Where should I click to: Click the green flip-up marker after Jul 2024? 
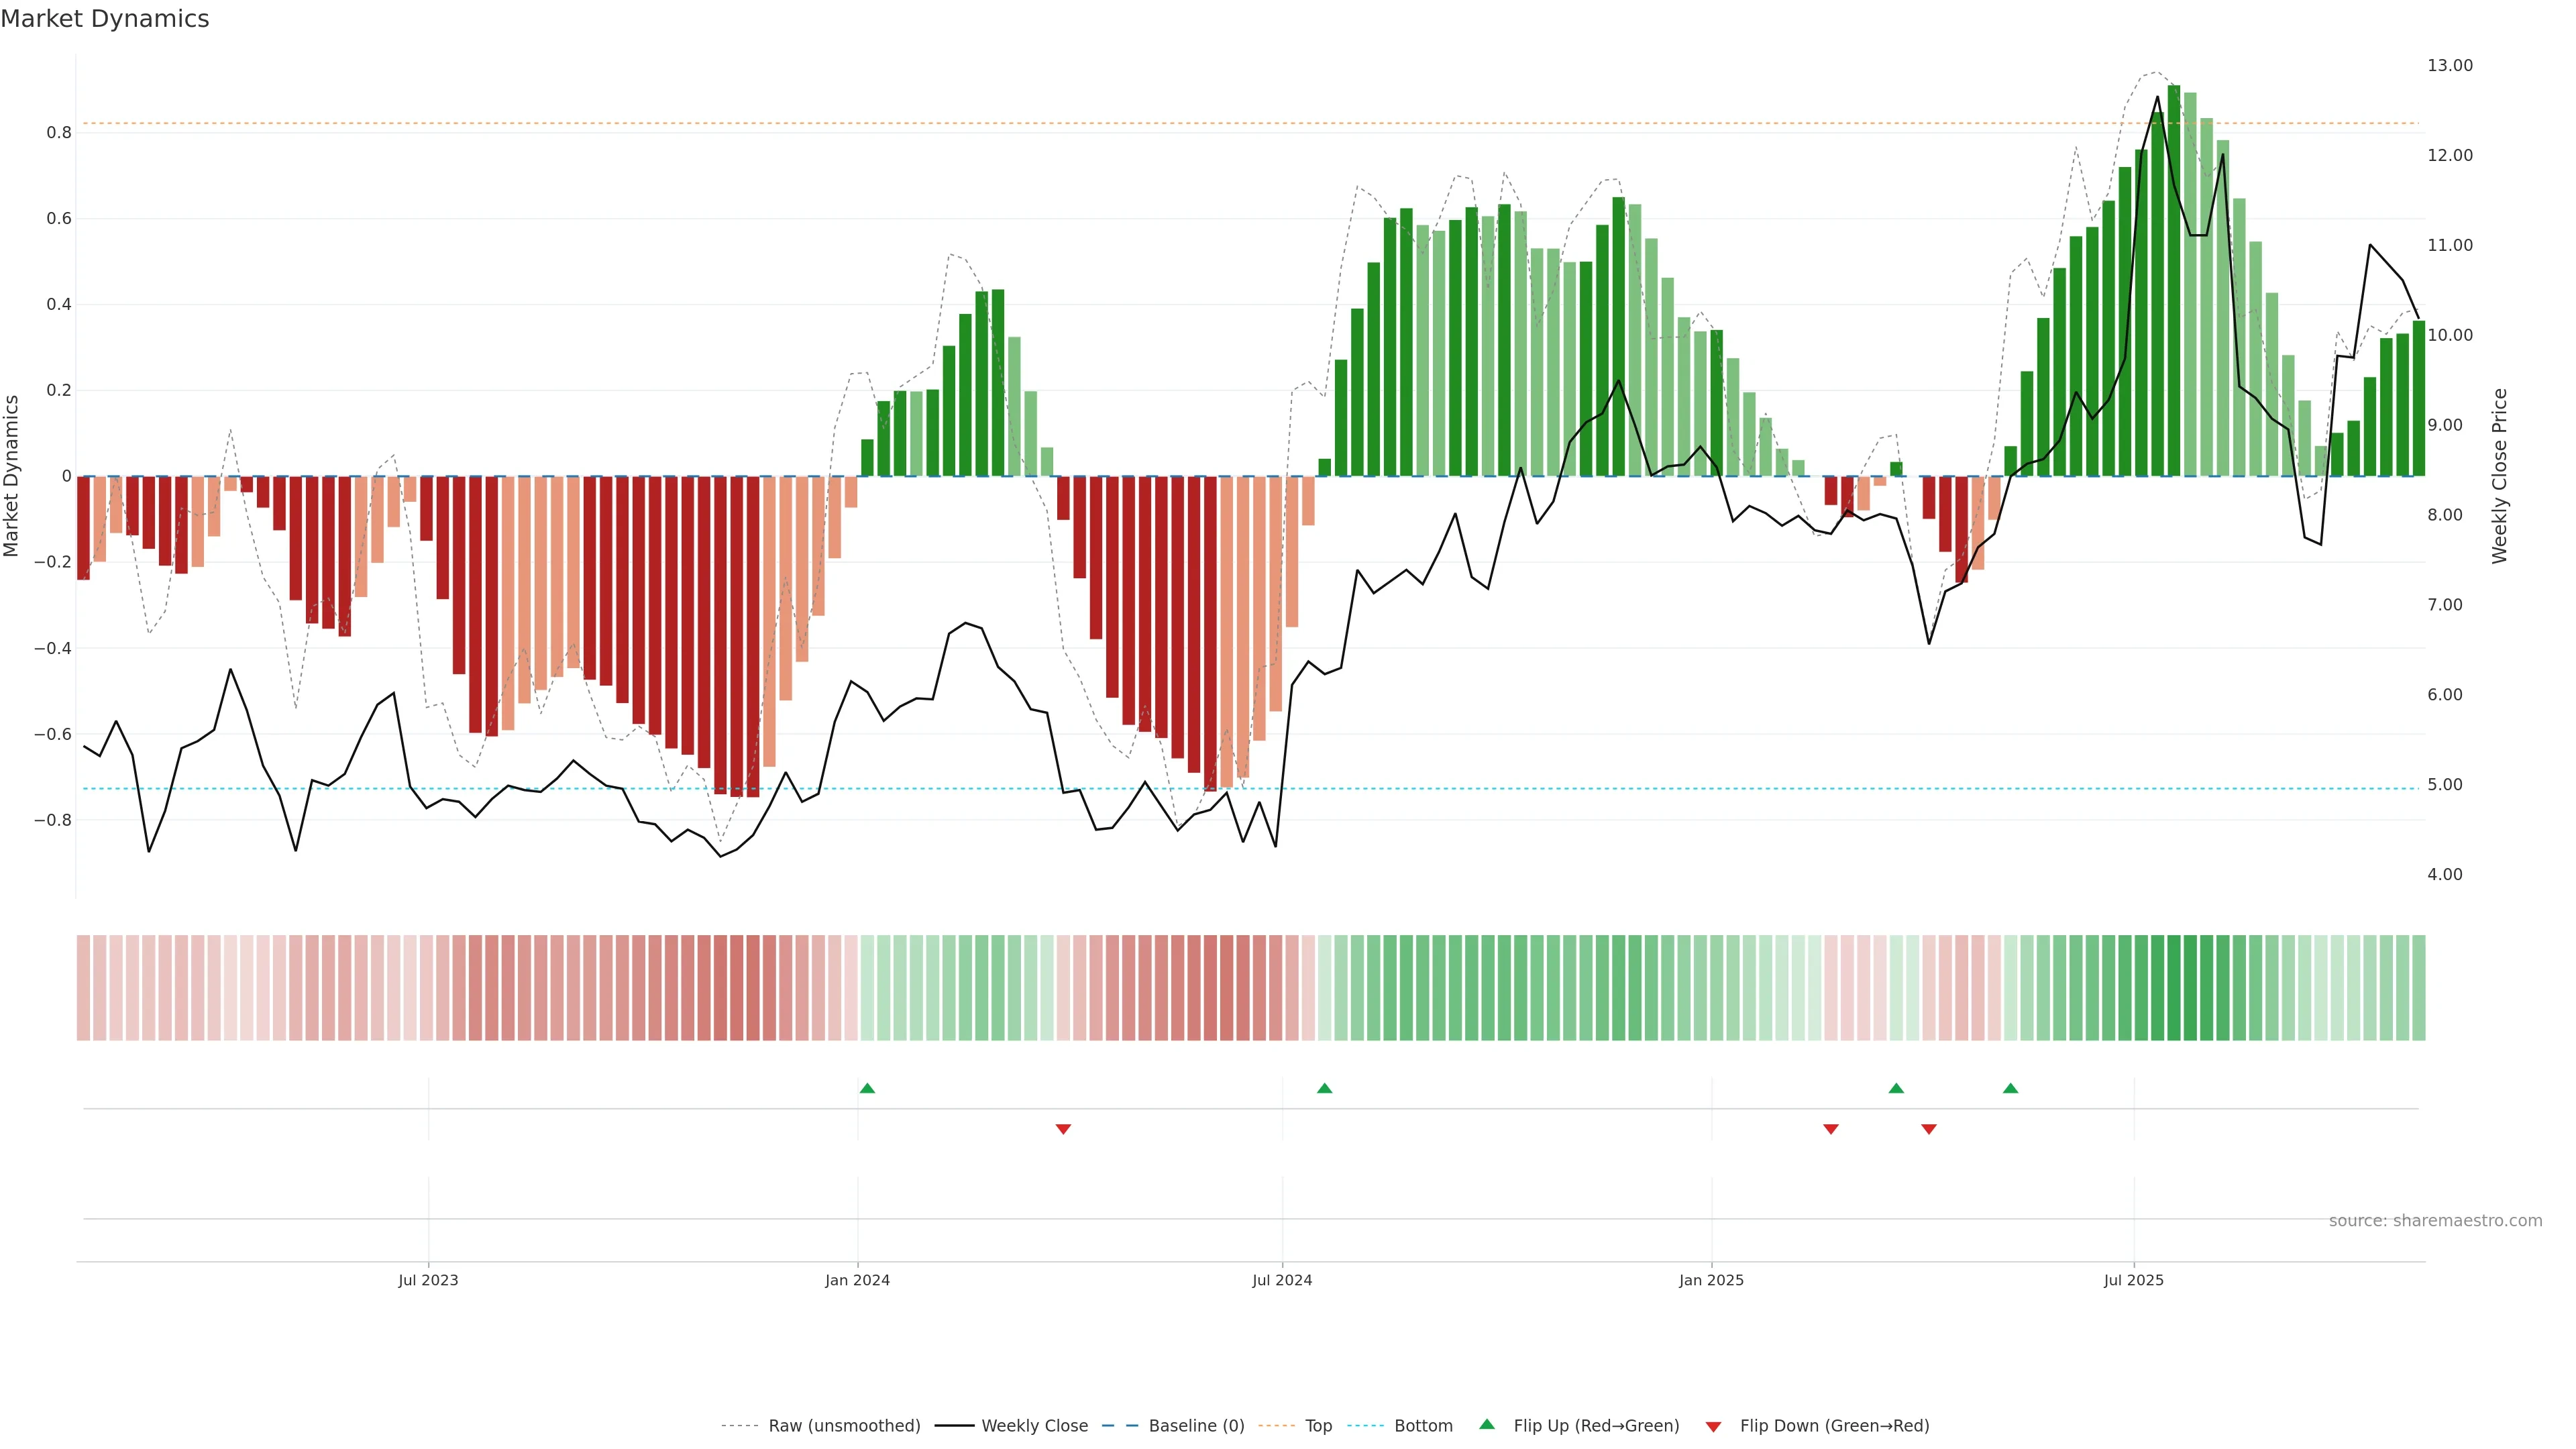click(1324, 1088)
